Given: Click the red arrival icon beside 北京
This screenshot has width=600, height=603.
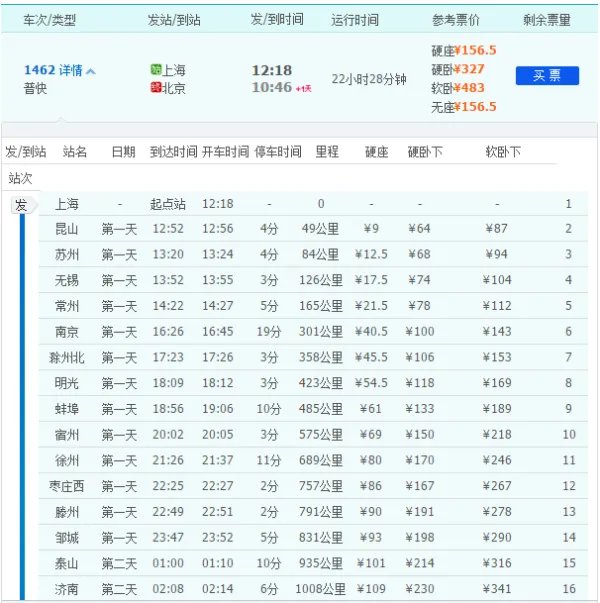Looking at the screenshot, I should click(x=155, y=87).
